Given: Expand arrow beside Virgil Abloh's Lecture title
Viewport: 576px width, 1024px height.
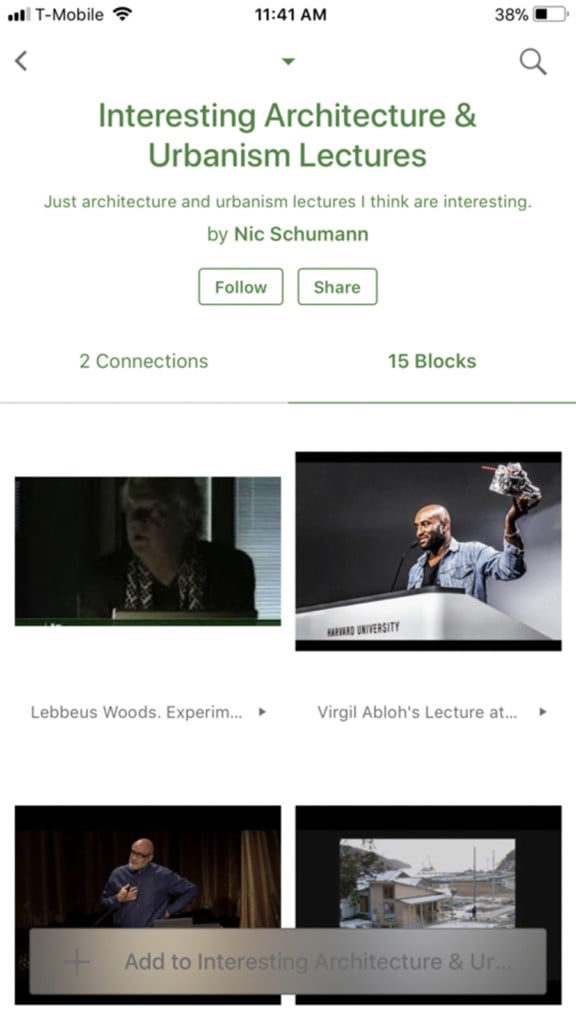Looking at the screenshot, I should coord(543,712).
